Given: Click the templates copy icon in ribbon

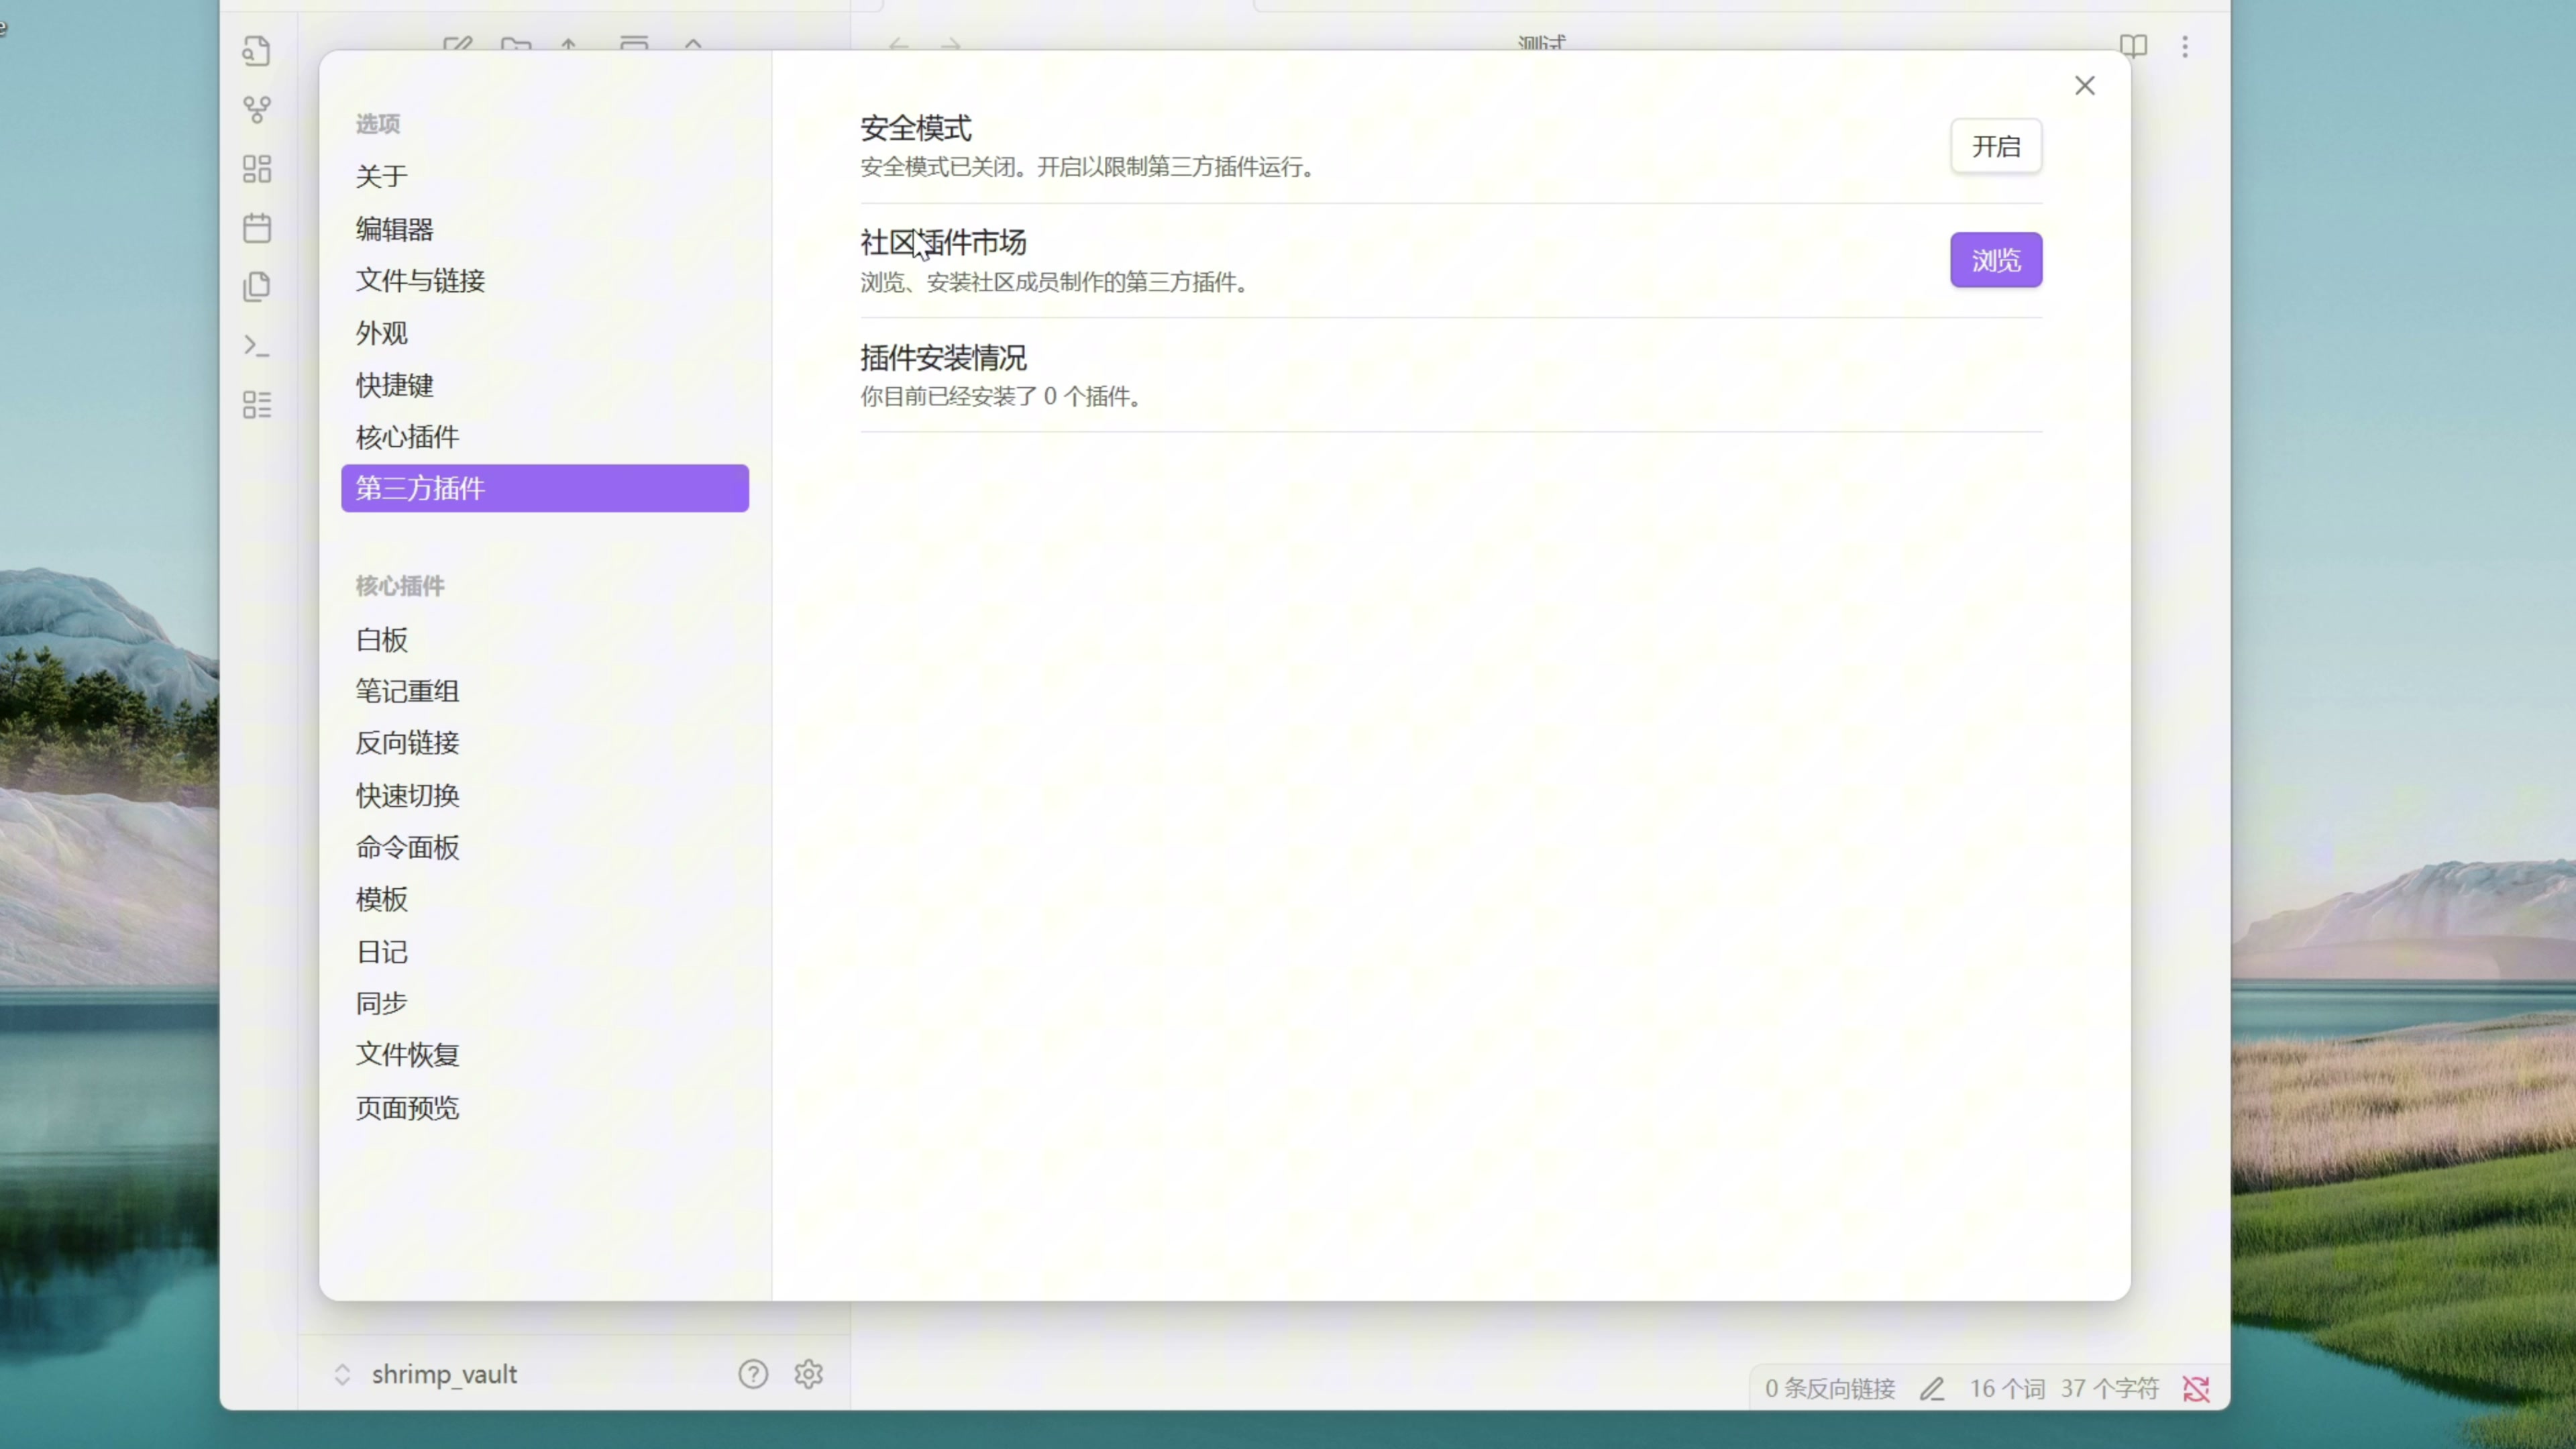Looking at the screenshot, I should (x=256, y=287).
